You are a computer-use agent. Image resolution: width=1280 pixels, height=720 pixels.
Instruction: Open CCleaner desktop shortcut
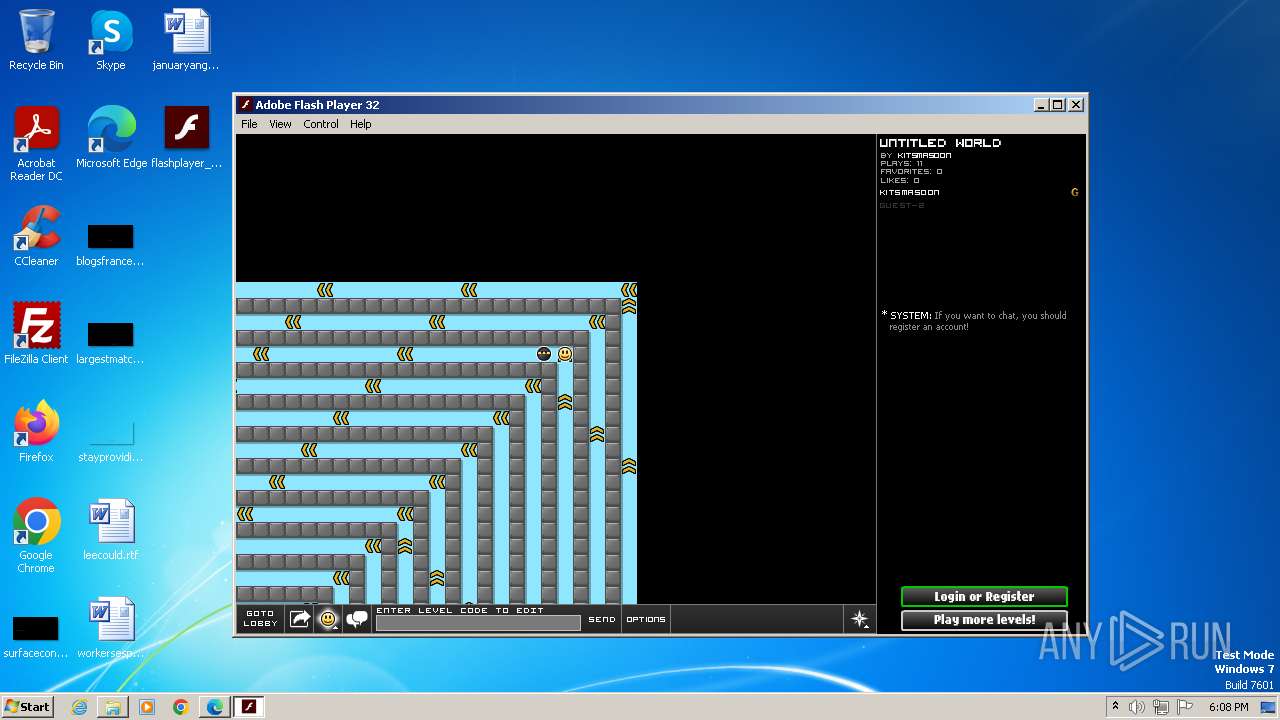(36, 236)
